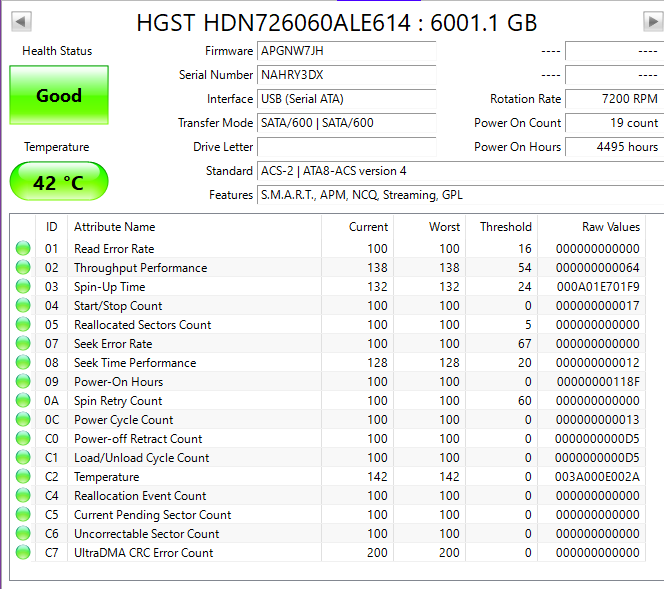Click the next disk right arrow button
The image size is (664, 589).
tap(652, 21)
